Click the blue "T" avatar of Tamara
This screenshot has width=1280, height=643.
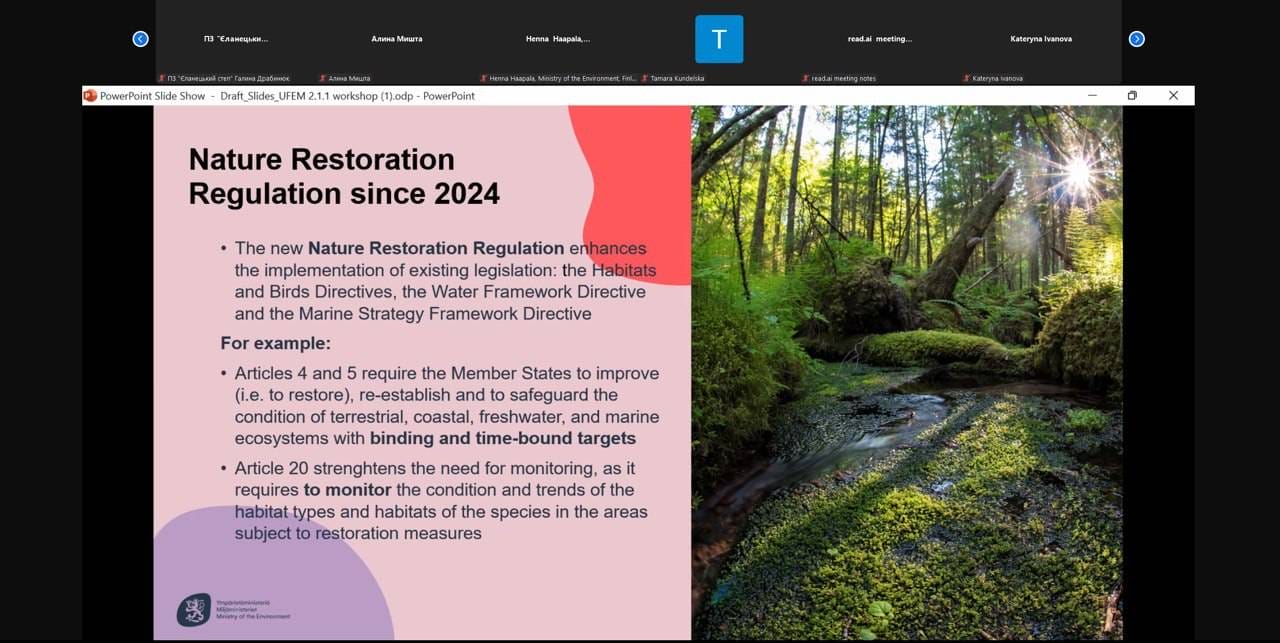coord(719,39)
